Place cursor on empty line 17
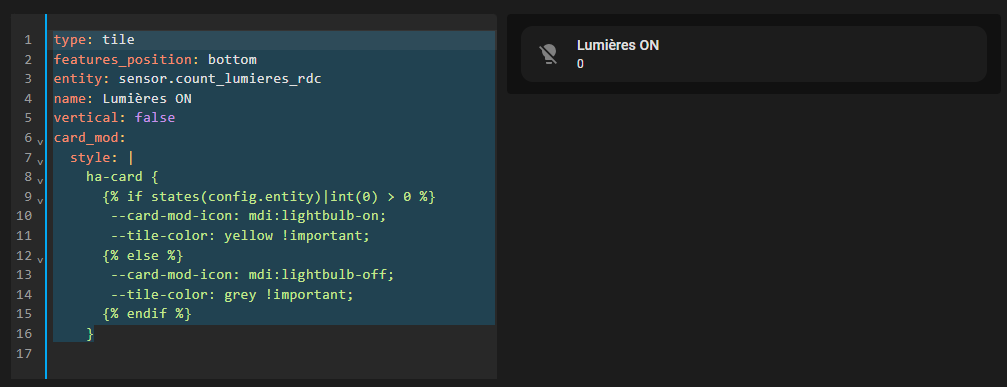Image resolution: width=1007 pixels, height=387 pixels. pos(275,354)
